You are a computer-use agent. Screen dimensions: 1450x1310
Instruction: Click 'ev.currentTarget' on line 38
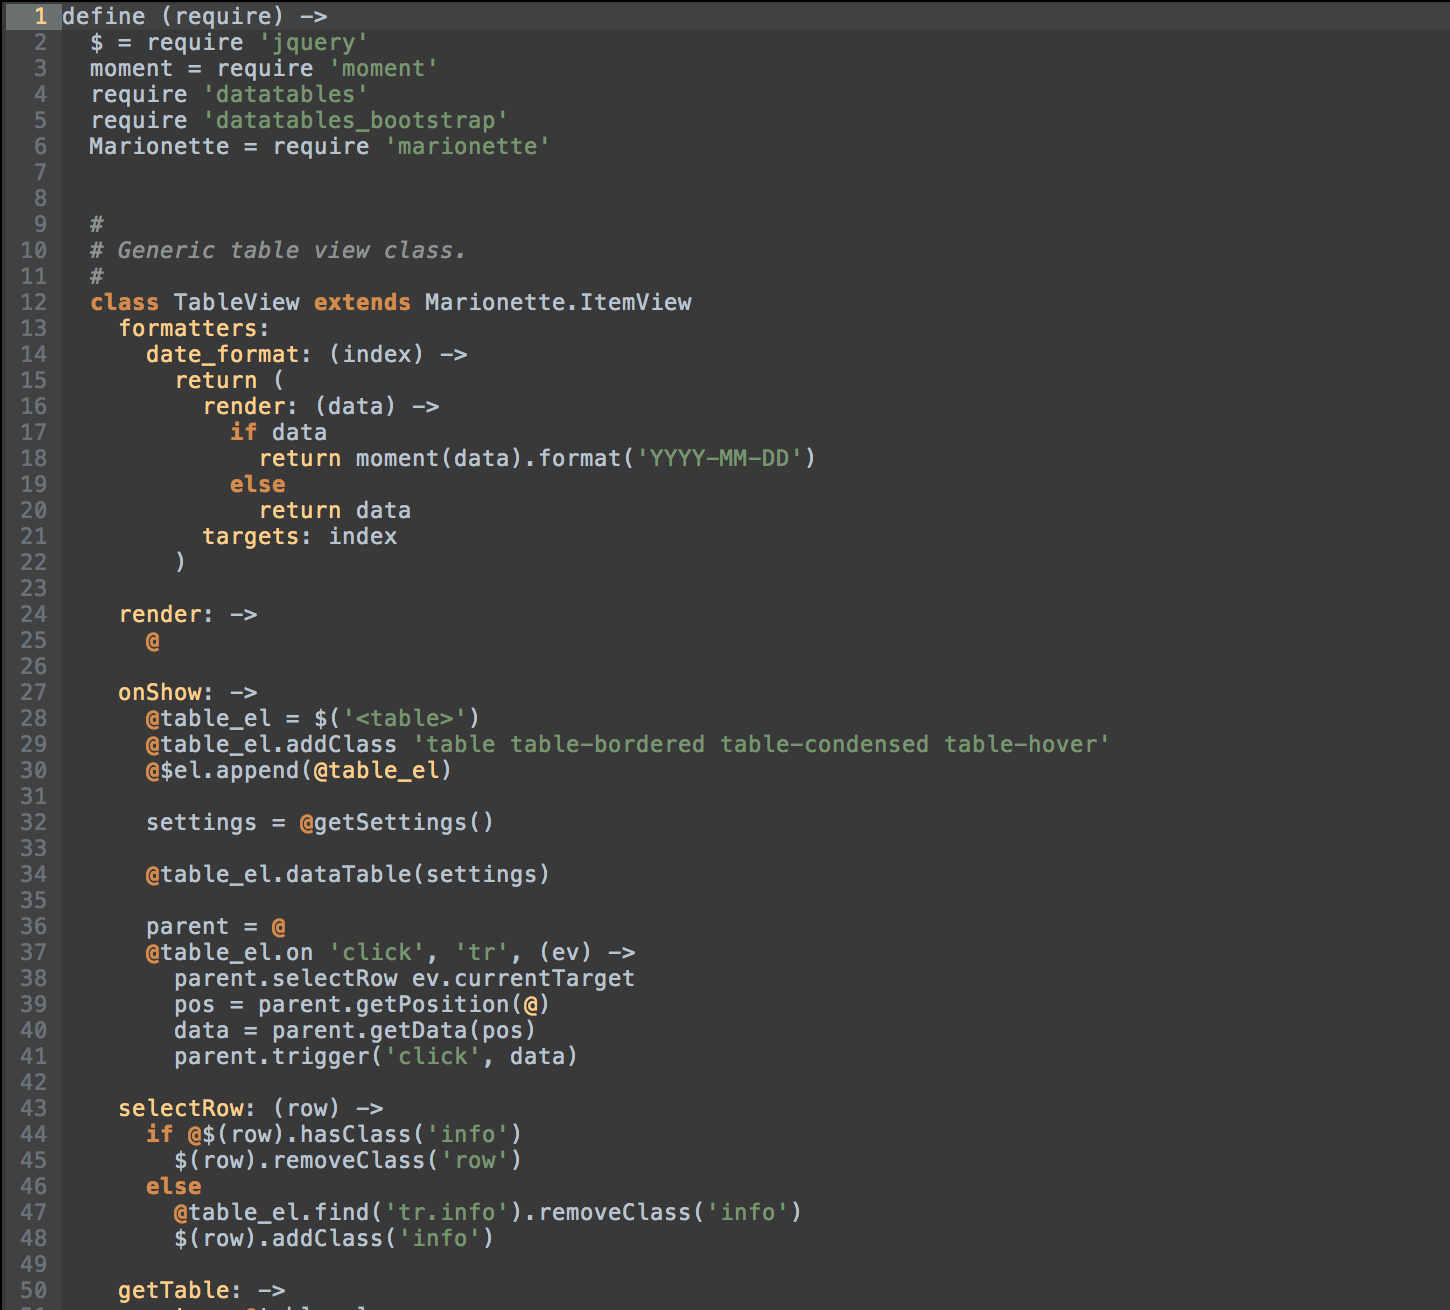tap(523, 978)
